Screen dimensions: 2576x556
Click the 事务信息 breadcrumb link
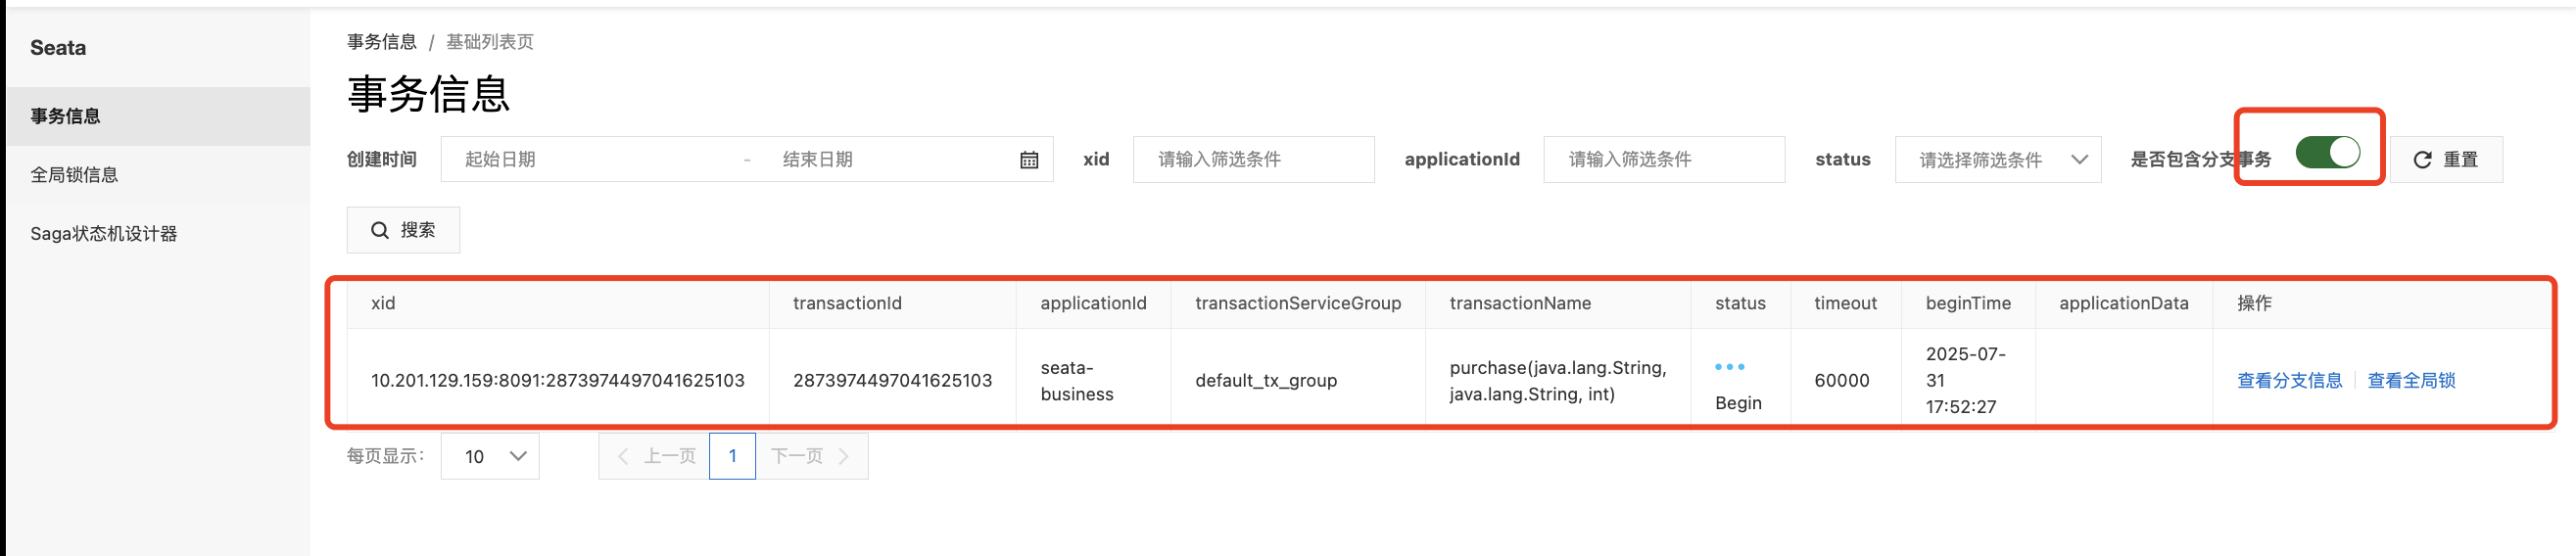point(381,42)
